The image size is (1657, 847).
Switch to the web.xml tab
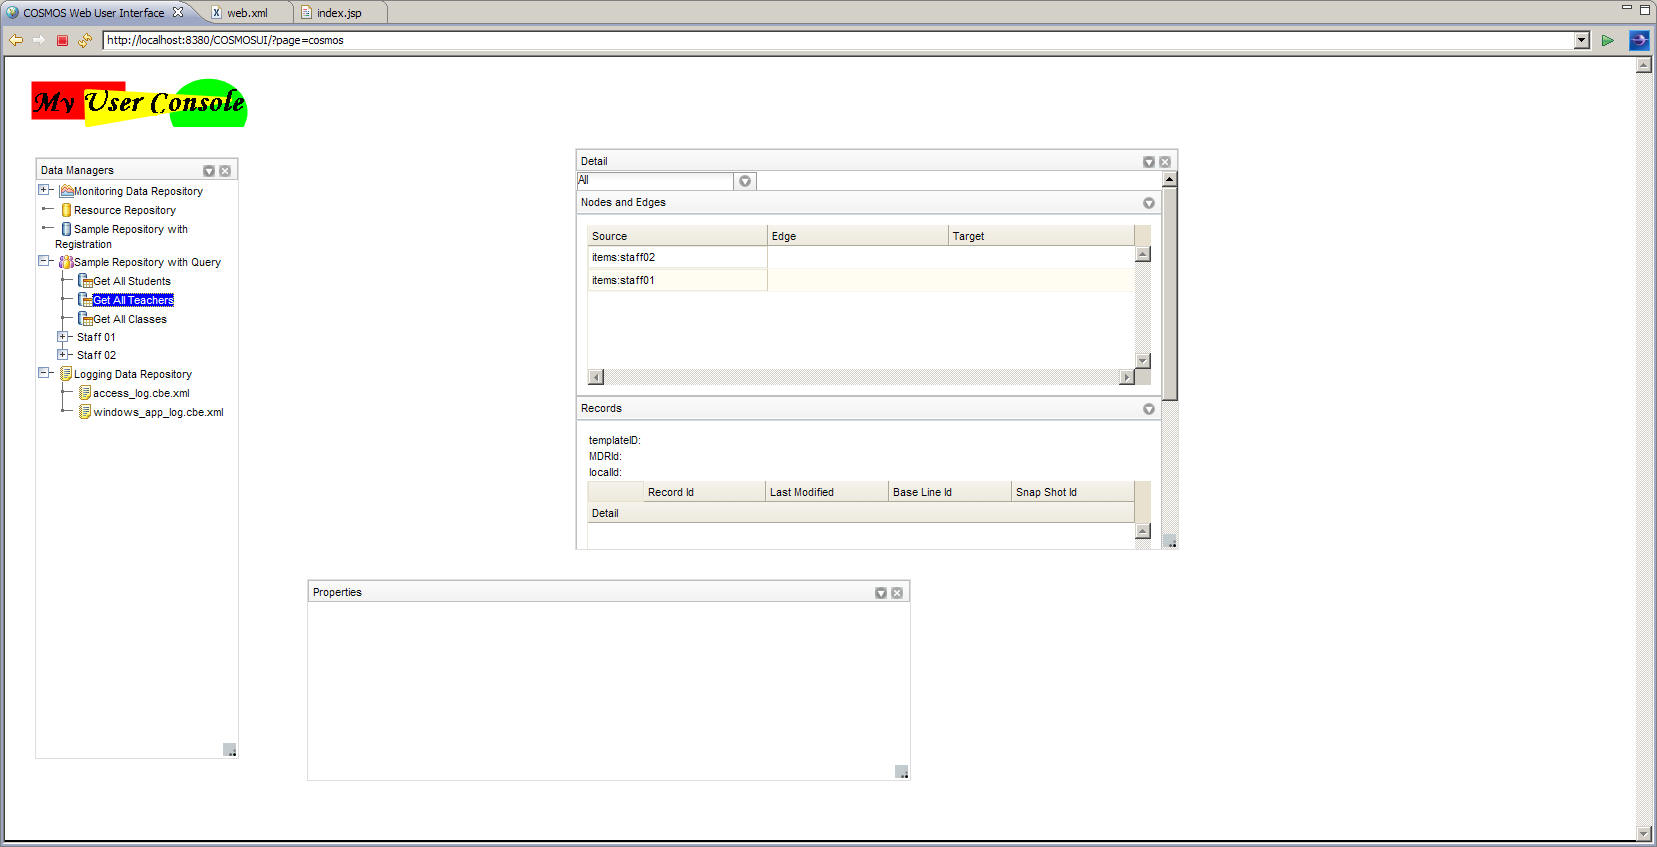pos(247,13)
